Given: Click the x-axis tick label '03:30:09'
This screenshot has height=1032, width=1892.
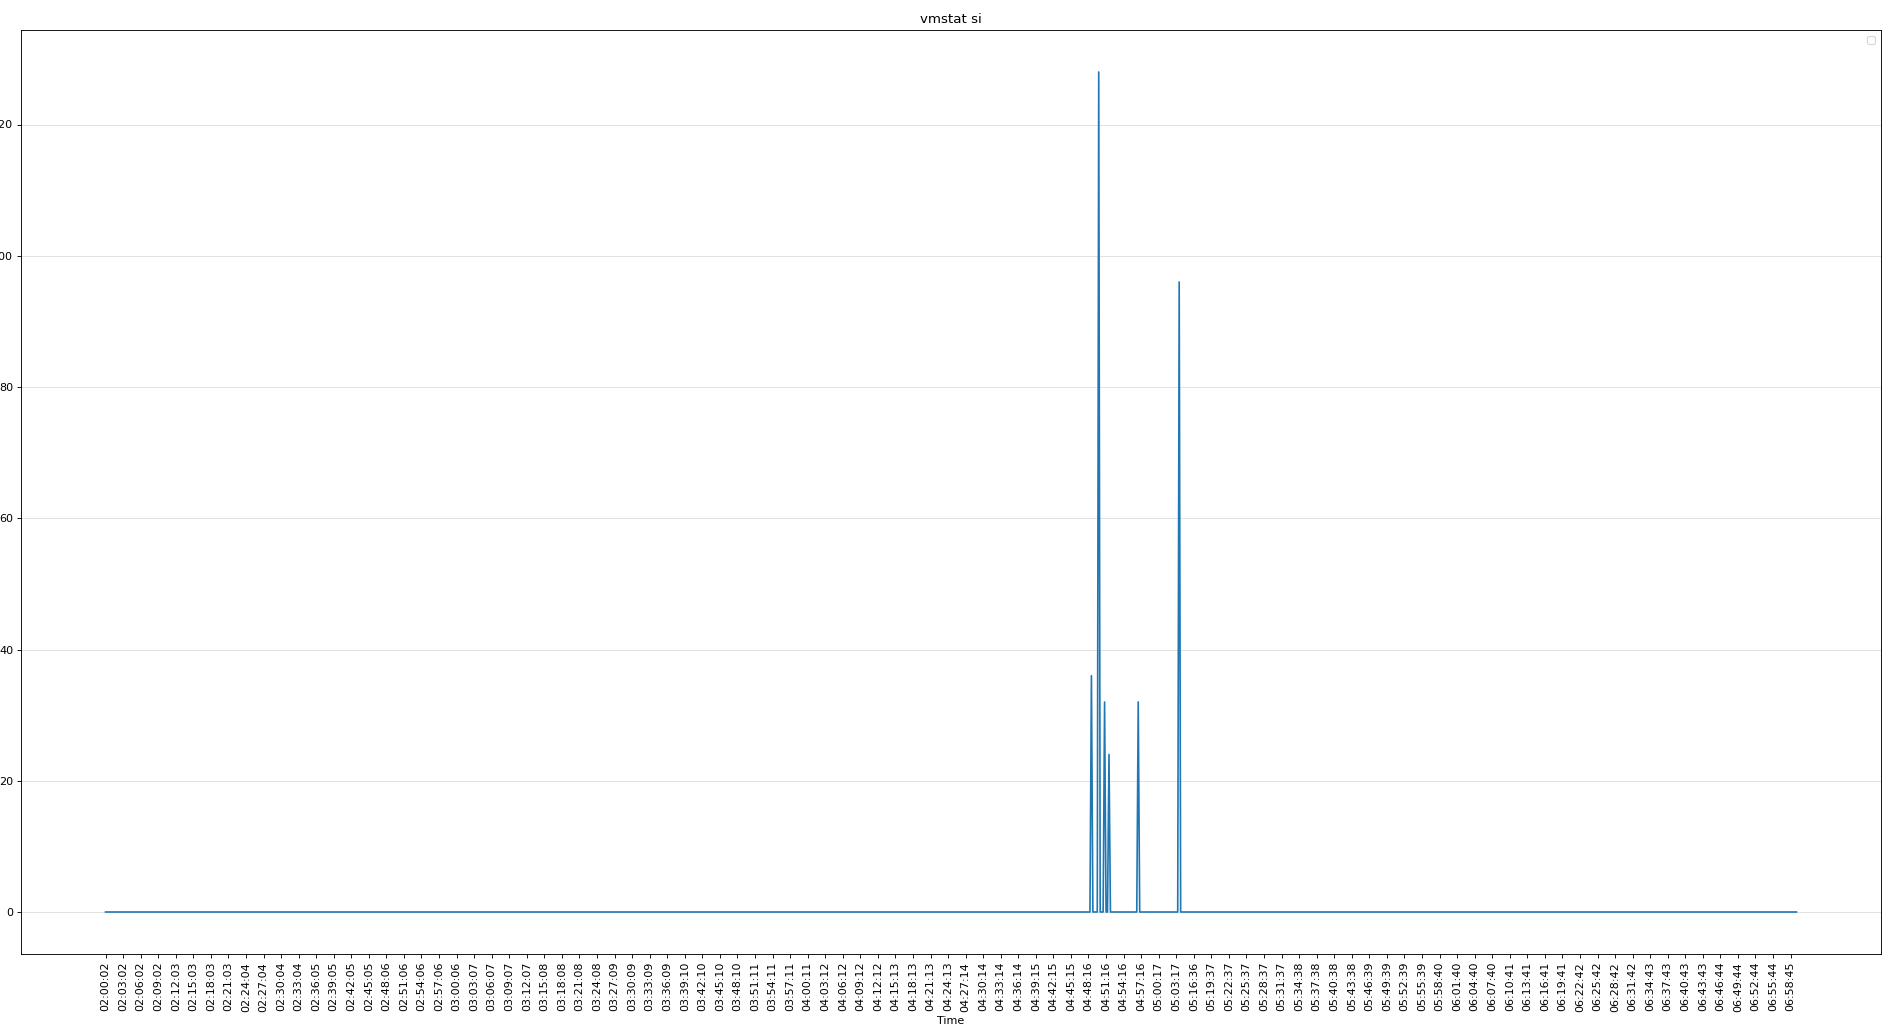Looking at the screenshot, I should point(631,988).
